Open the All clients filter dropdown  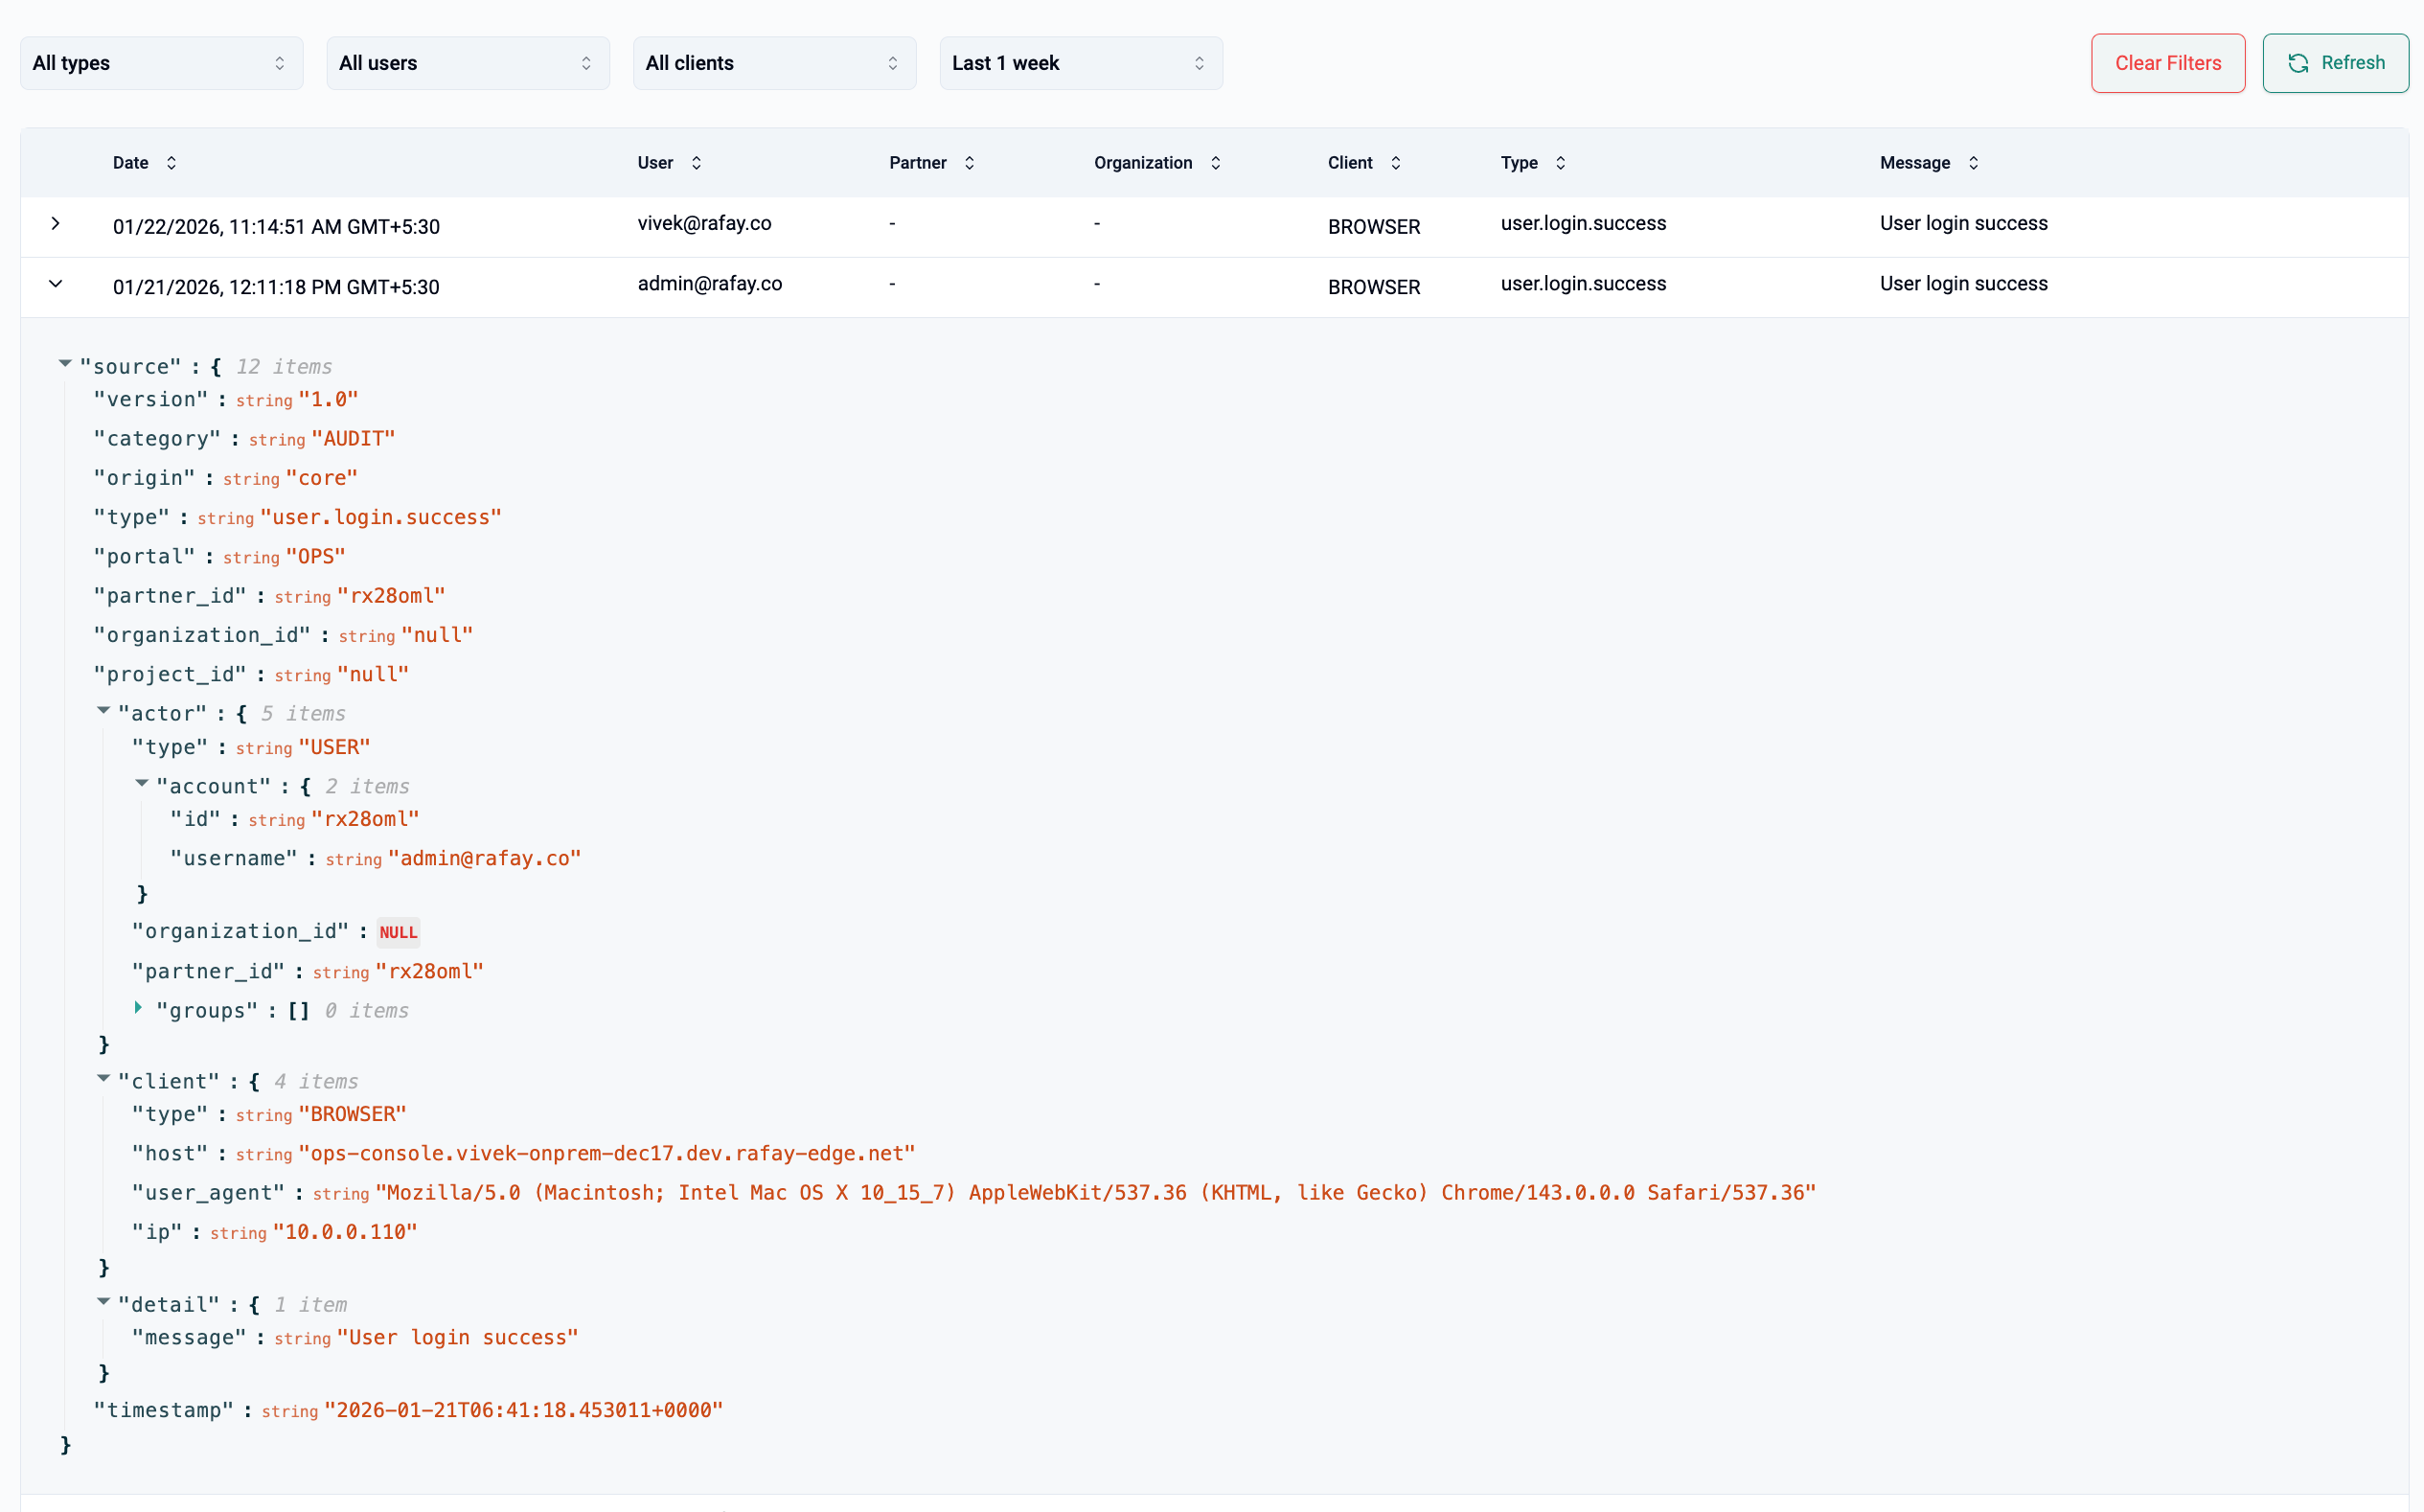774,63
